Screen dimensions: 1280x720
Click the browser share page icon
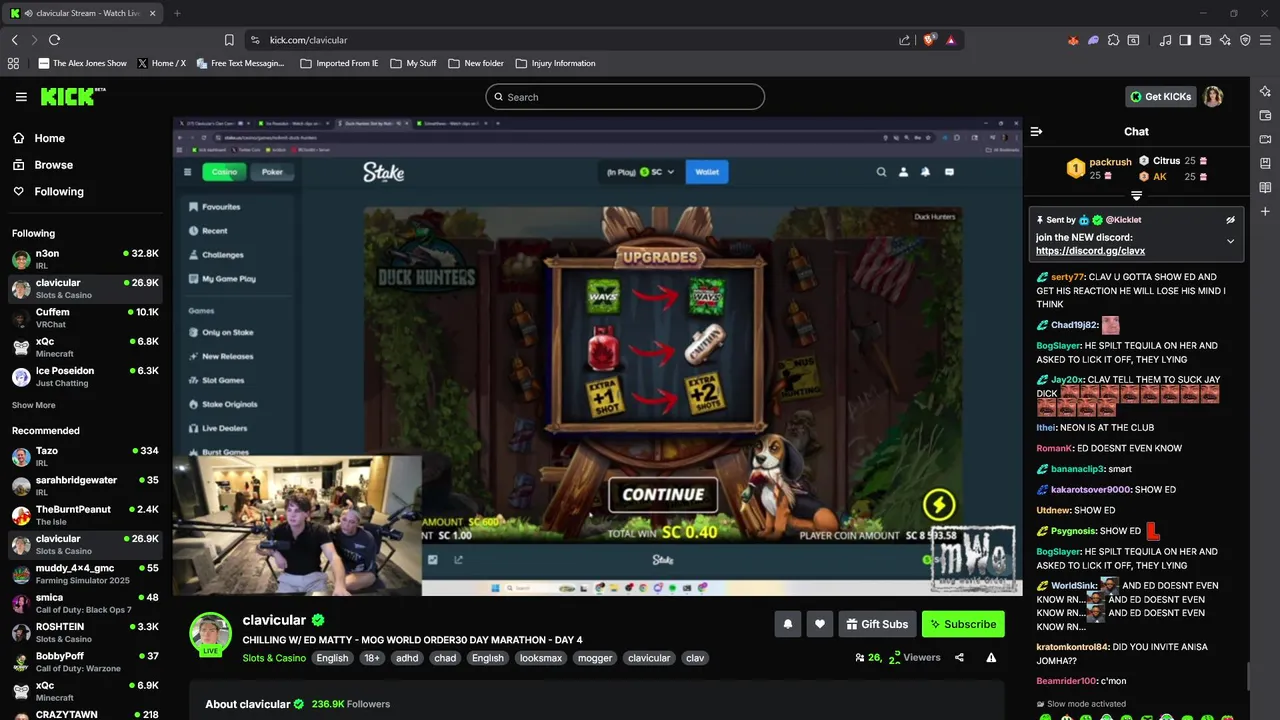point(905,40)
